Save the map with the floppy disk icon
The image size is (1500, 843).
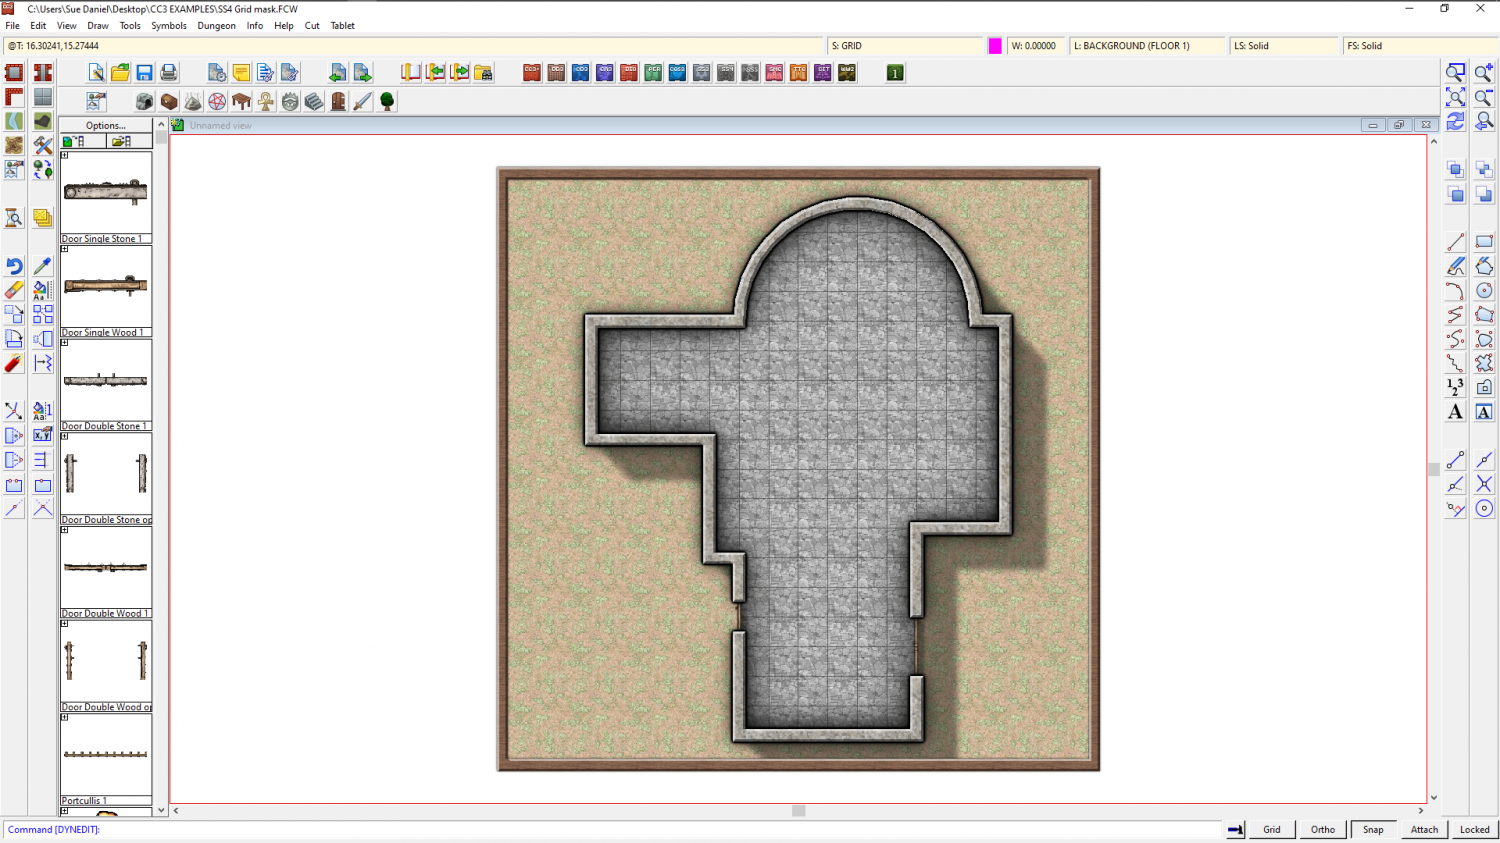click(x=144, y=72)
